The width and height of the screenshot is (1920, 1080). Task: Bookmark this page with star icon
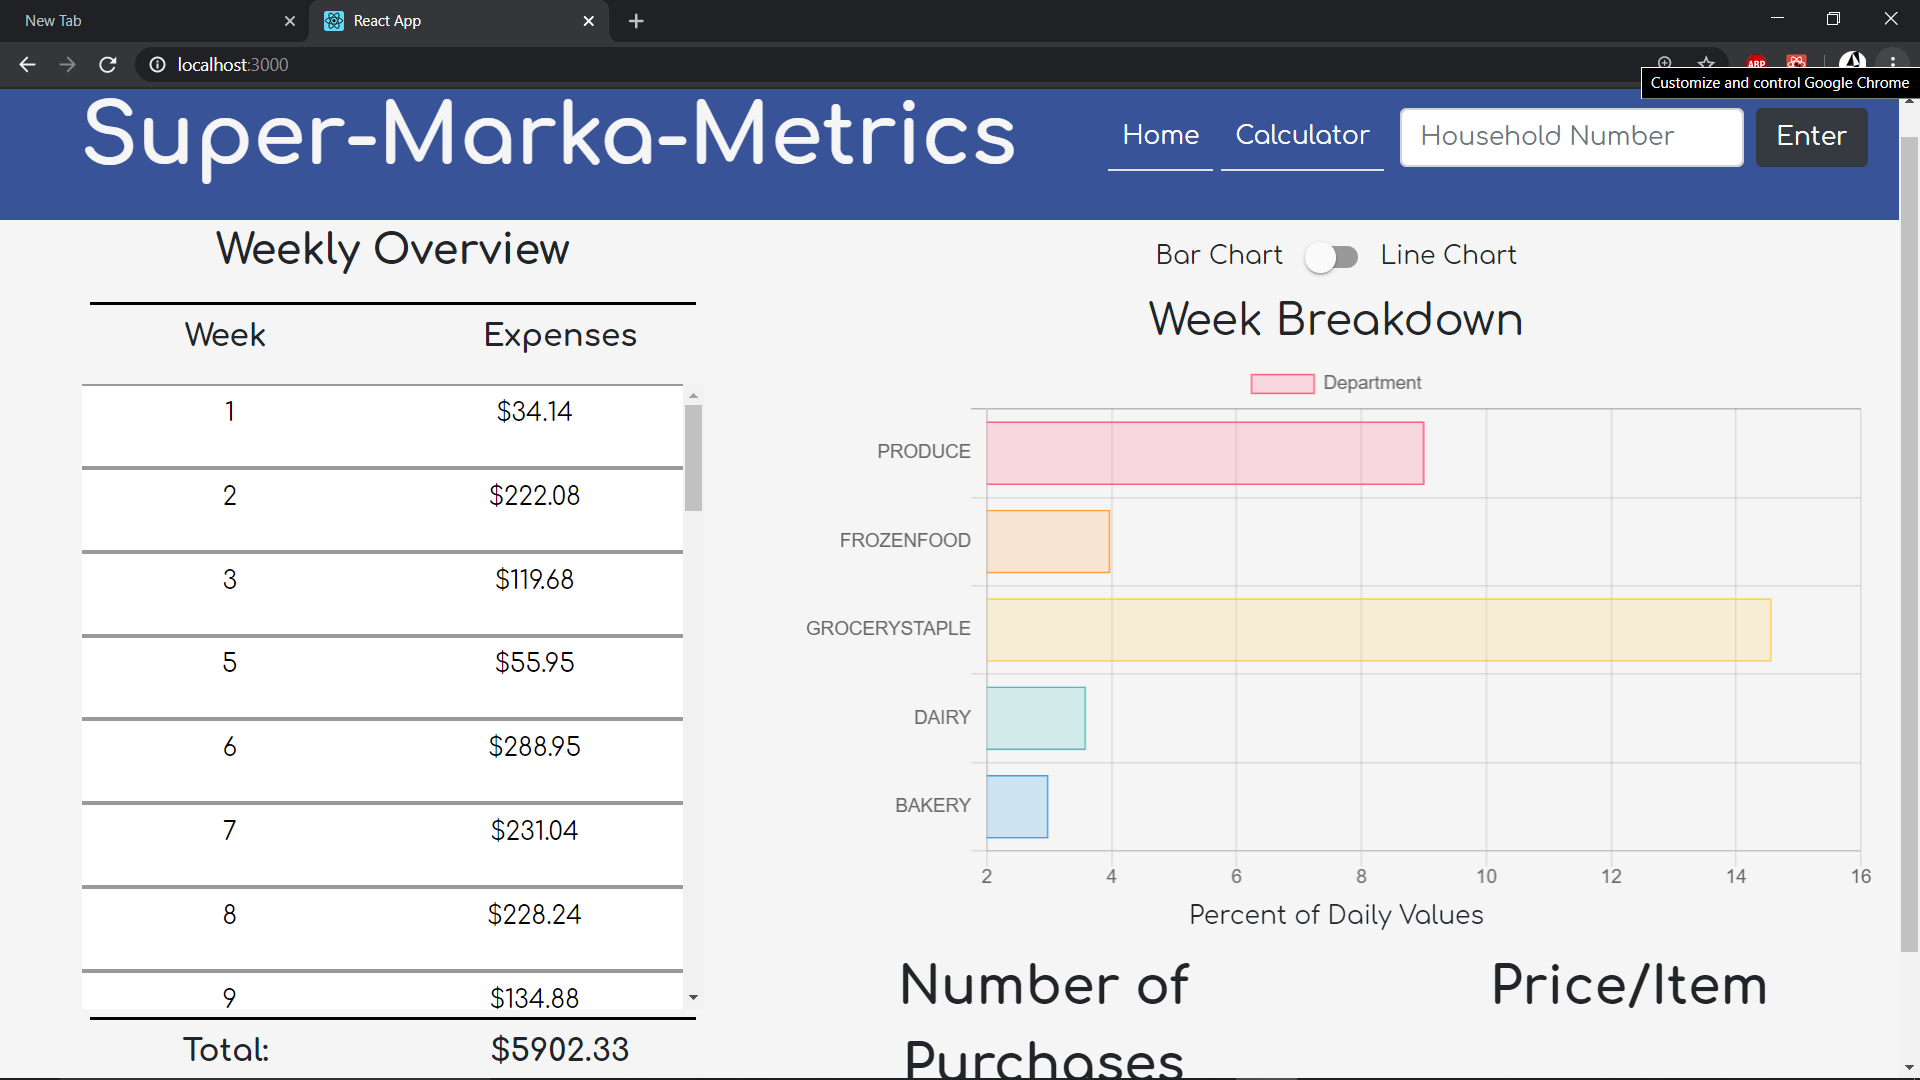point(1706,63)
